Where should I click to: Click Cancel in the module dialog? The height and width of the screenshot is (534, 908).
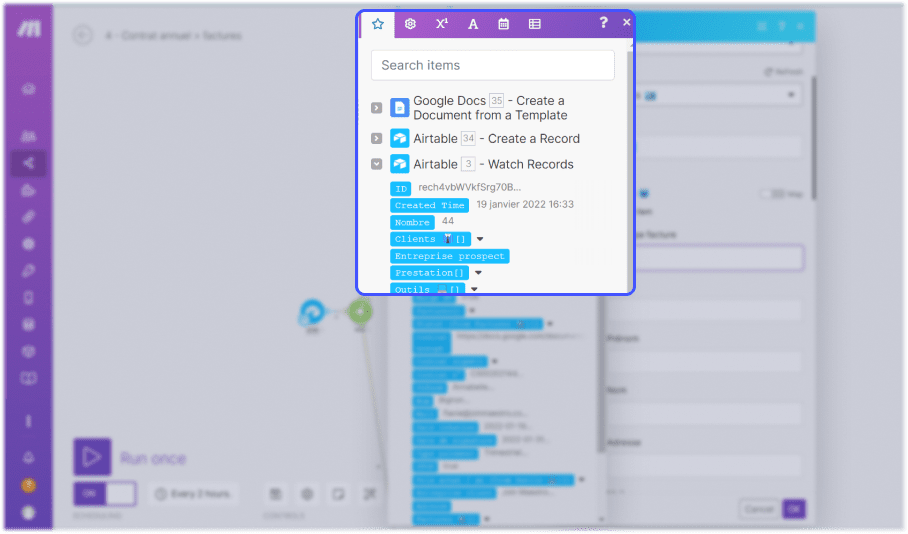pyautogui.click(x=759, y=509)
